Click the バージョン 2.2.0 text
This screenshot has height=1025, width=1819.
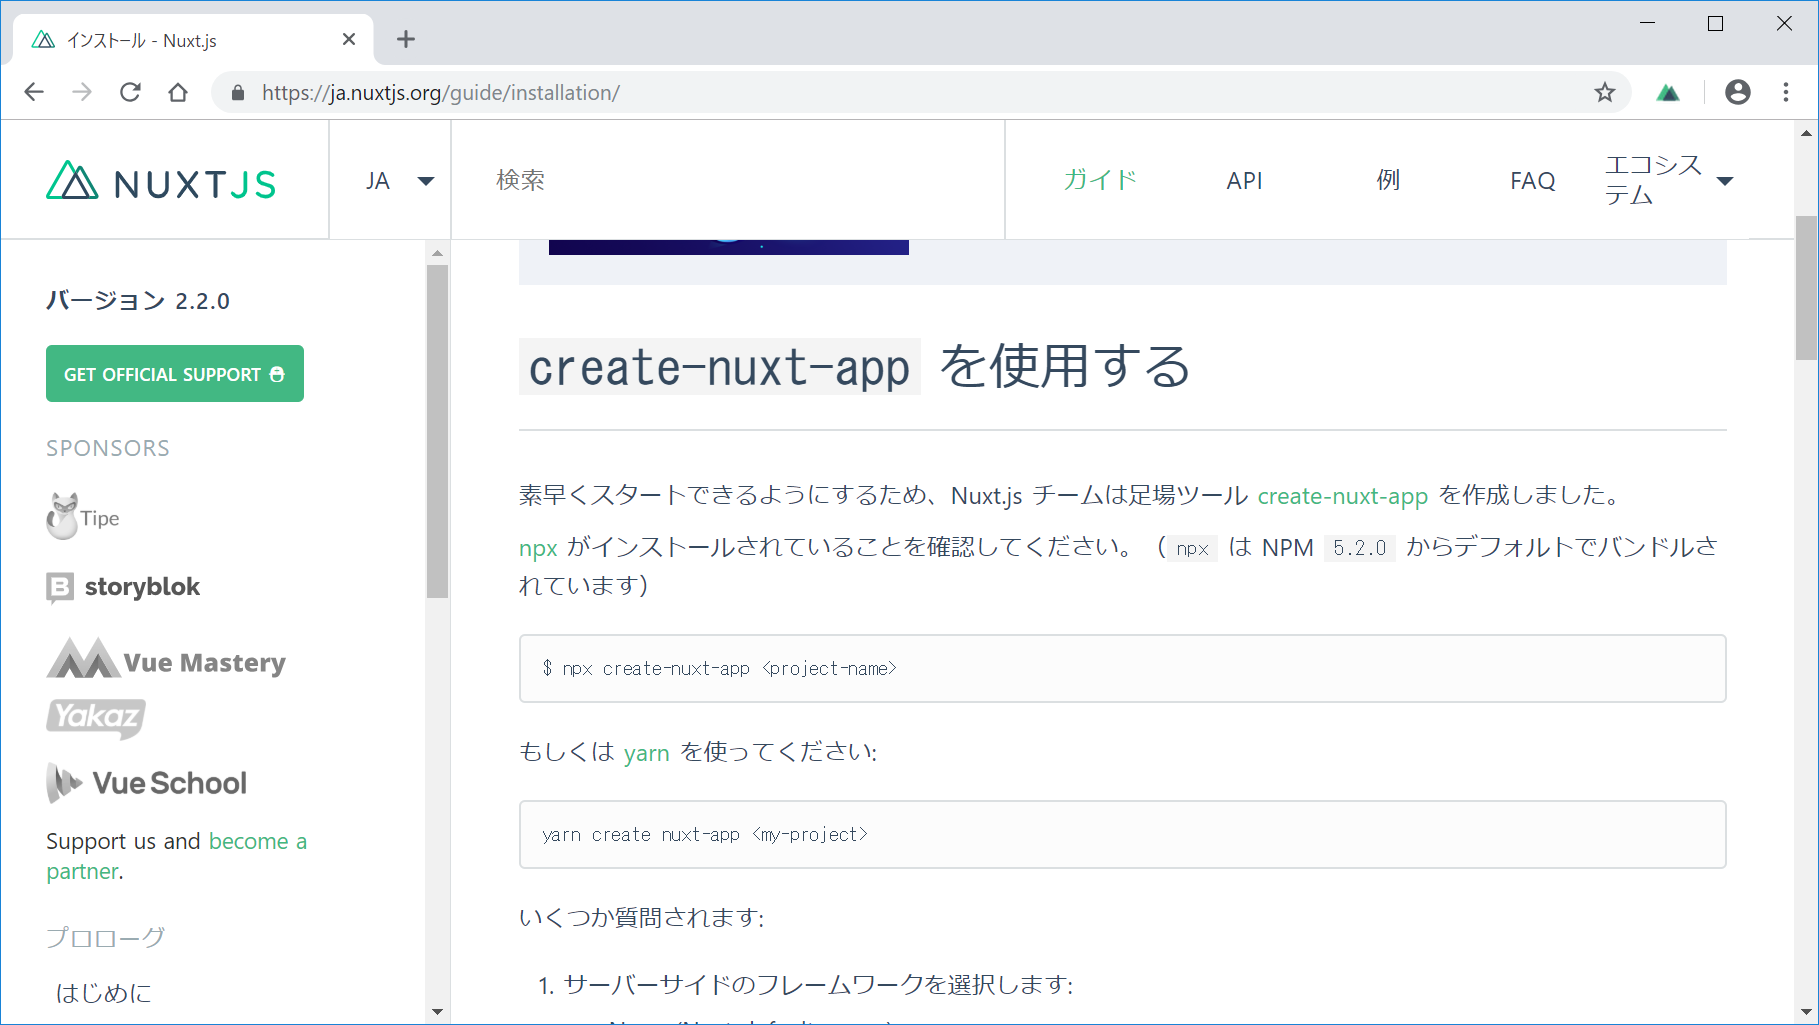click(138, 301)
